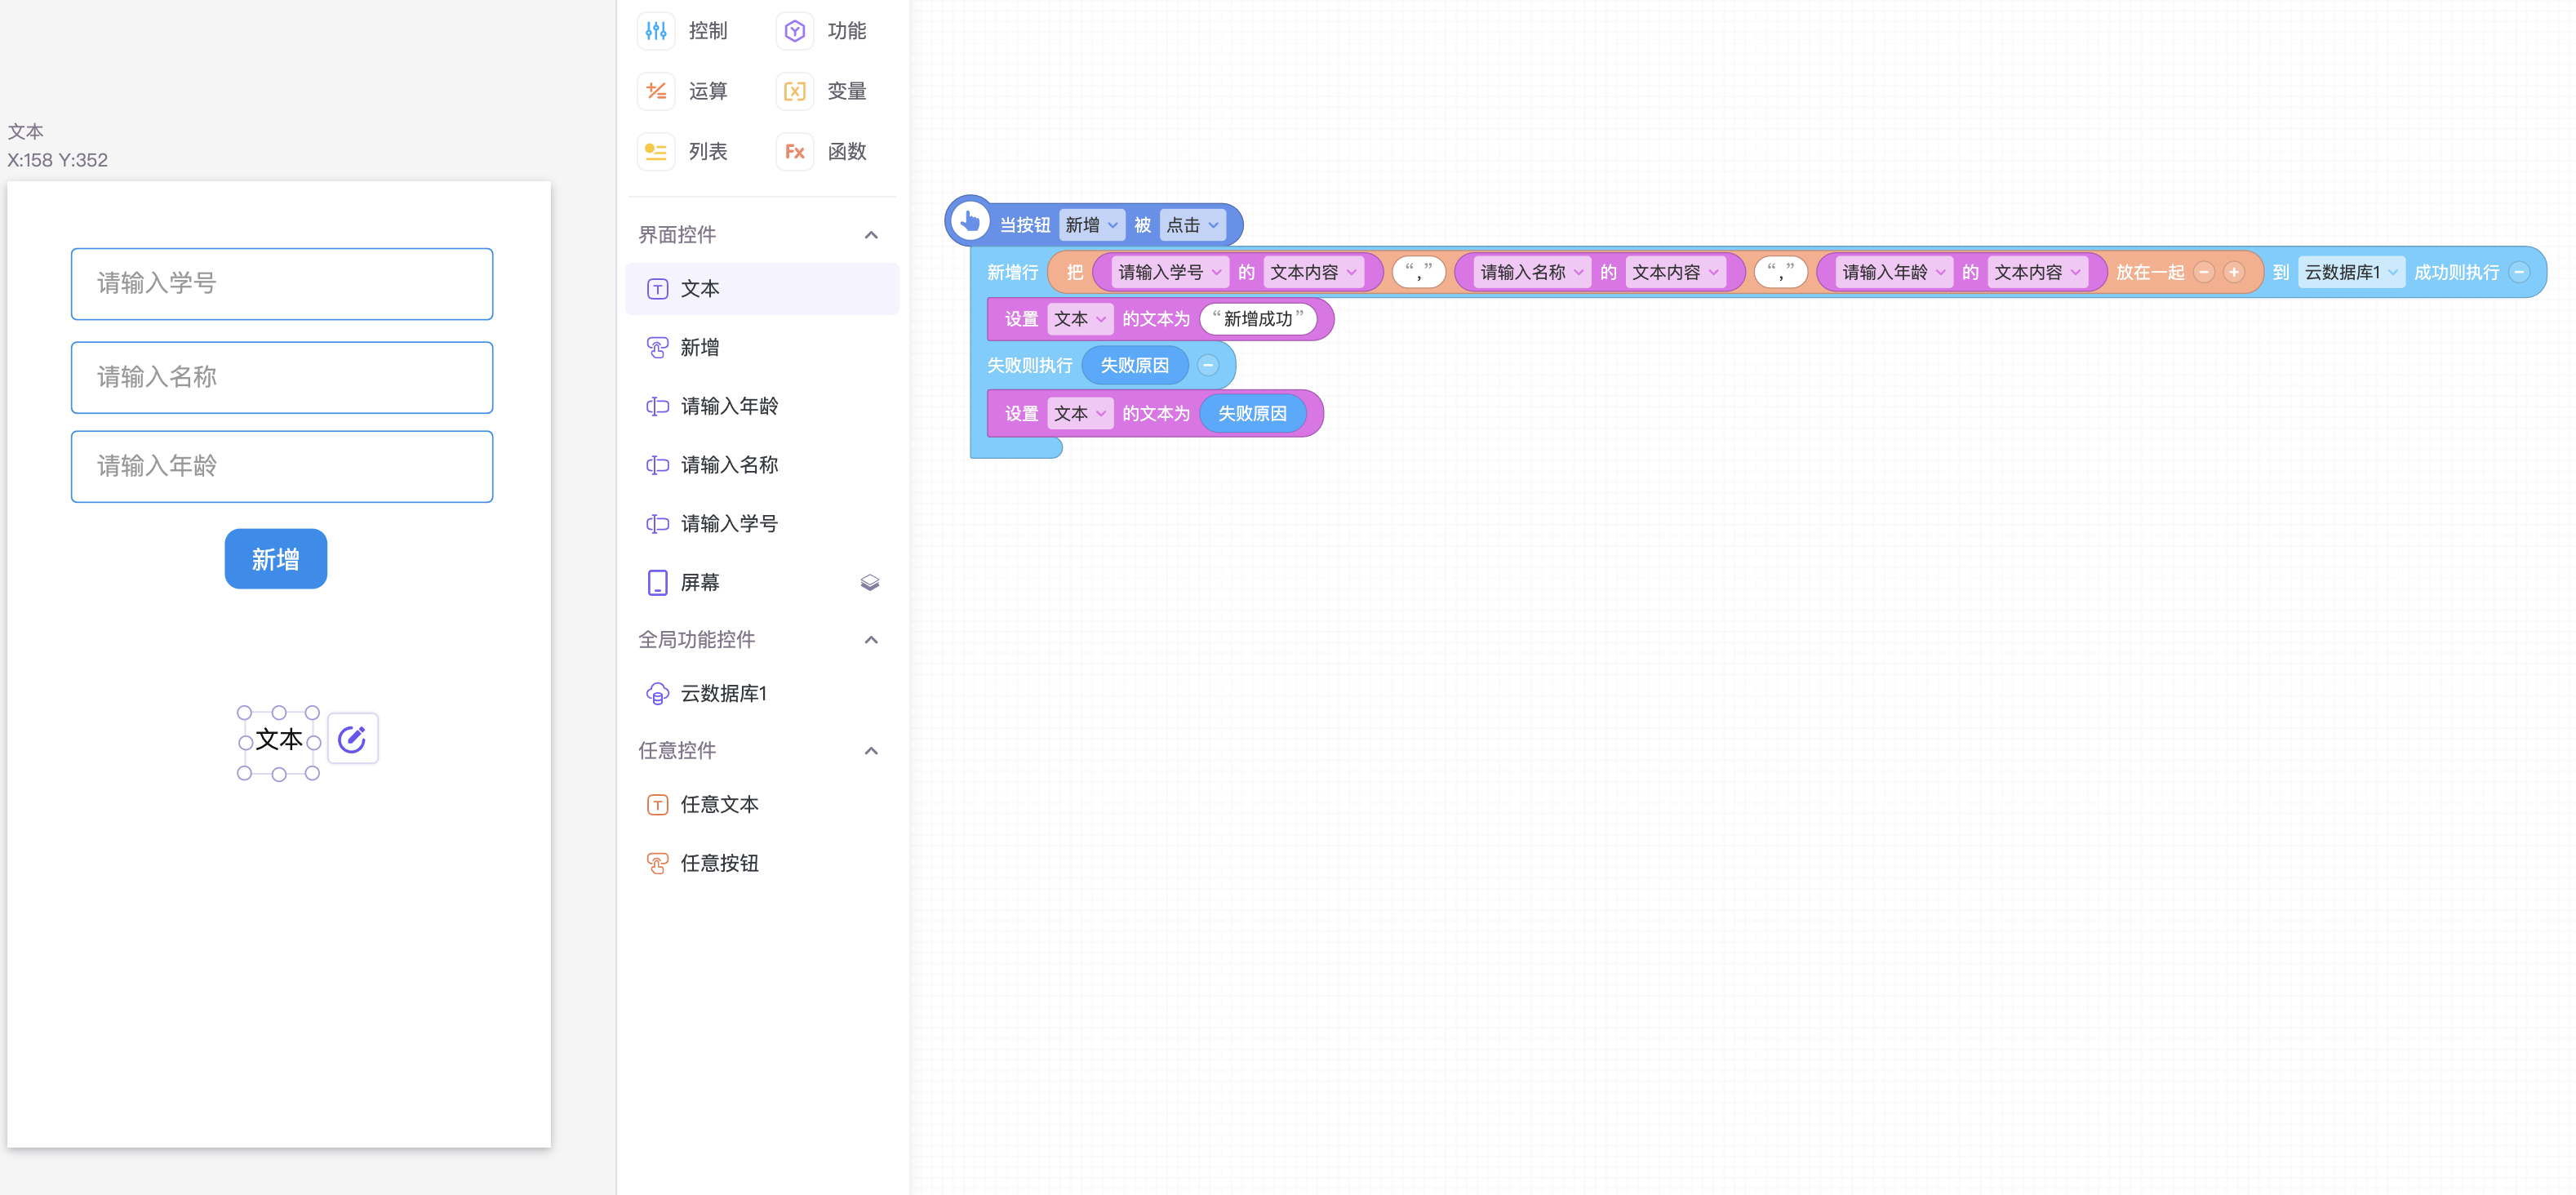Click the 请输入学号 input field
The width and height of the screenshot is (2576, 1195).
pos(282,284)
